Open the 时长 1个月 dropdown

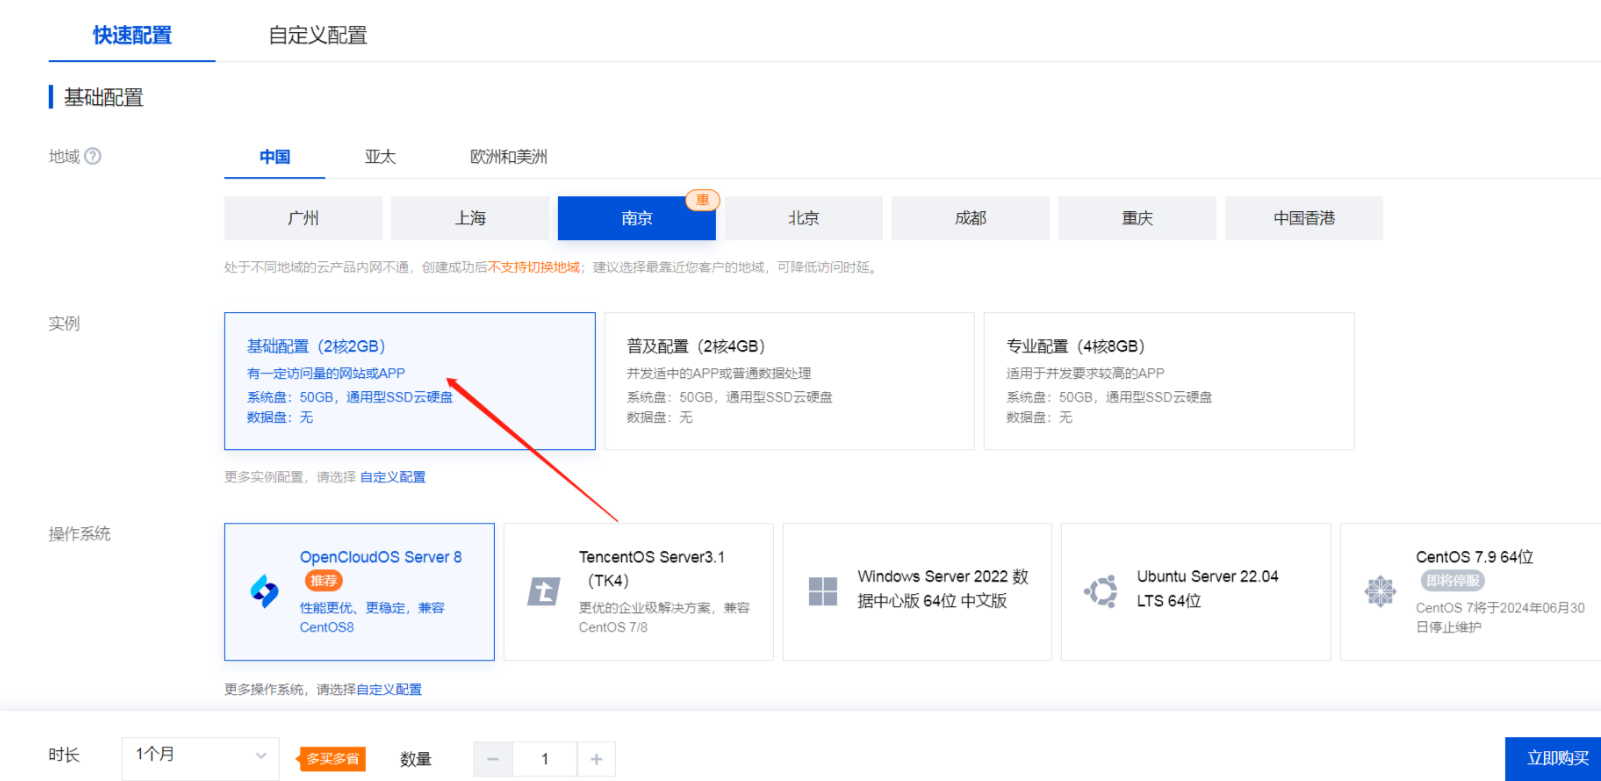point(201,758)
